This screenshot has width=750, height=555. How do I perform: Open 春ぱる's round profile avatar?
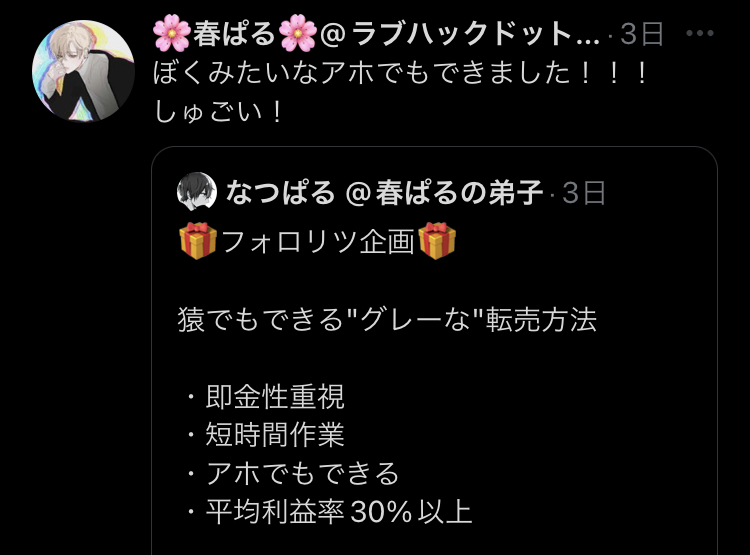tap(83, 71)
